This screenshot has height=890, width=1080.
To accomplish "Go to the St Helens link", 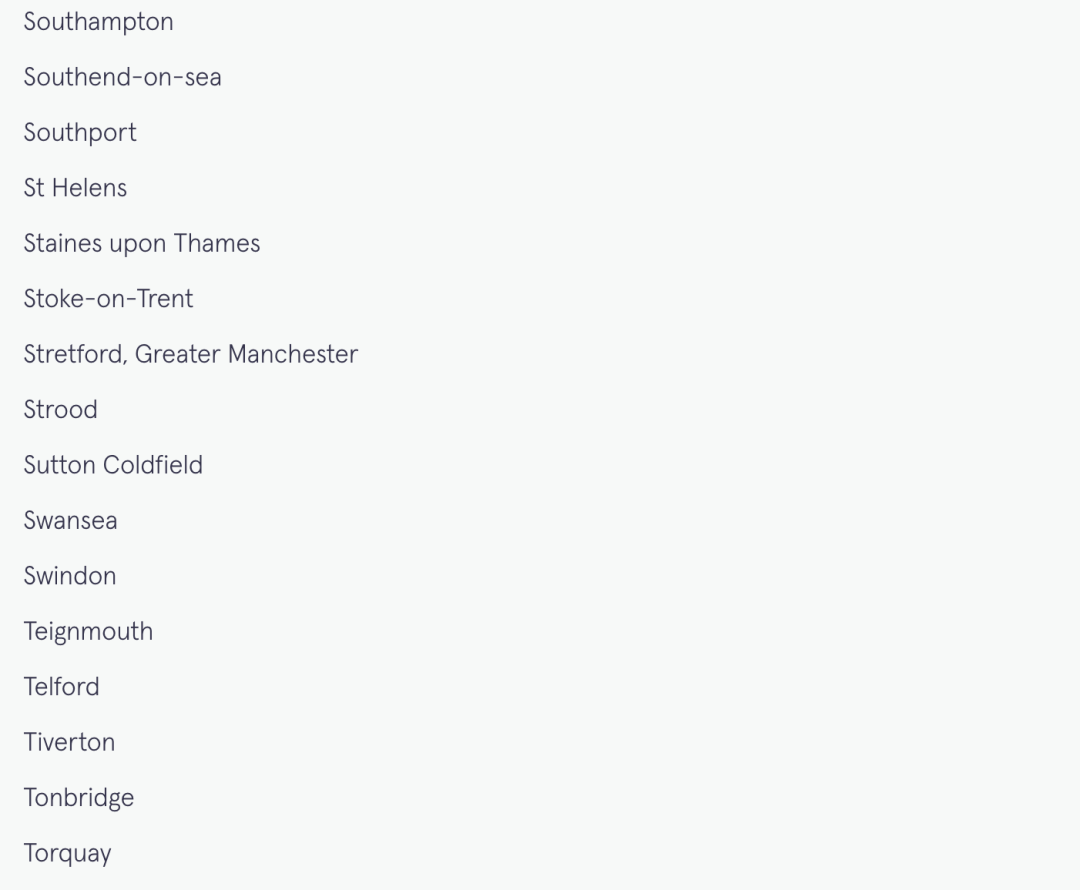I will point(75,188).
